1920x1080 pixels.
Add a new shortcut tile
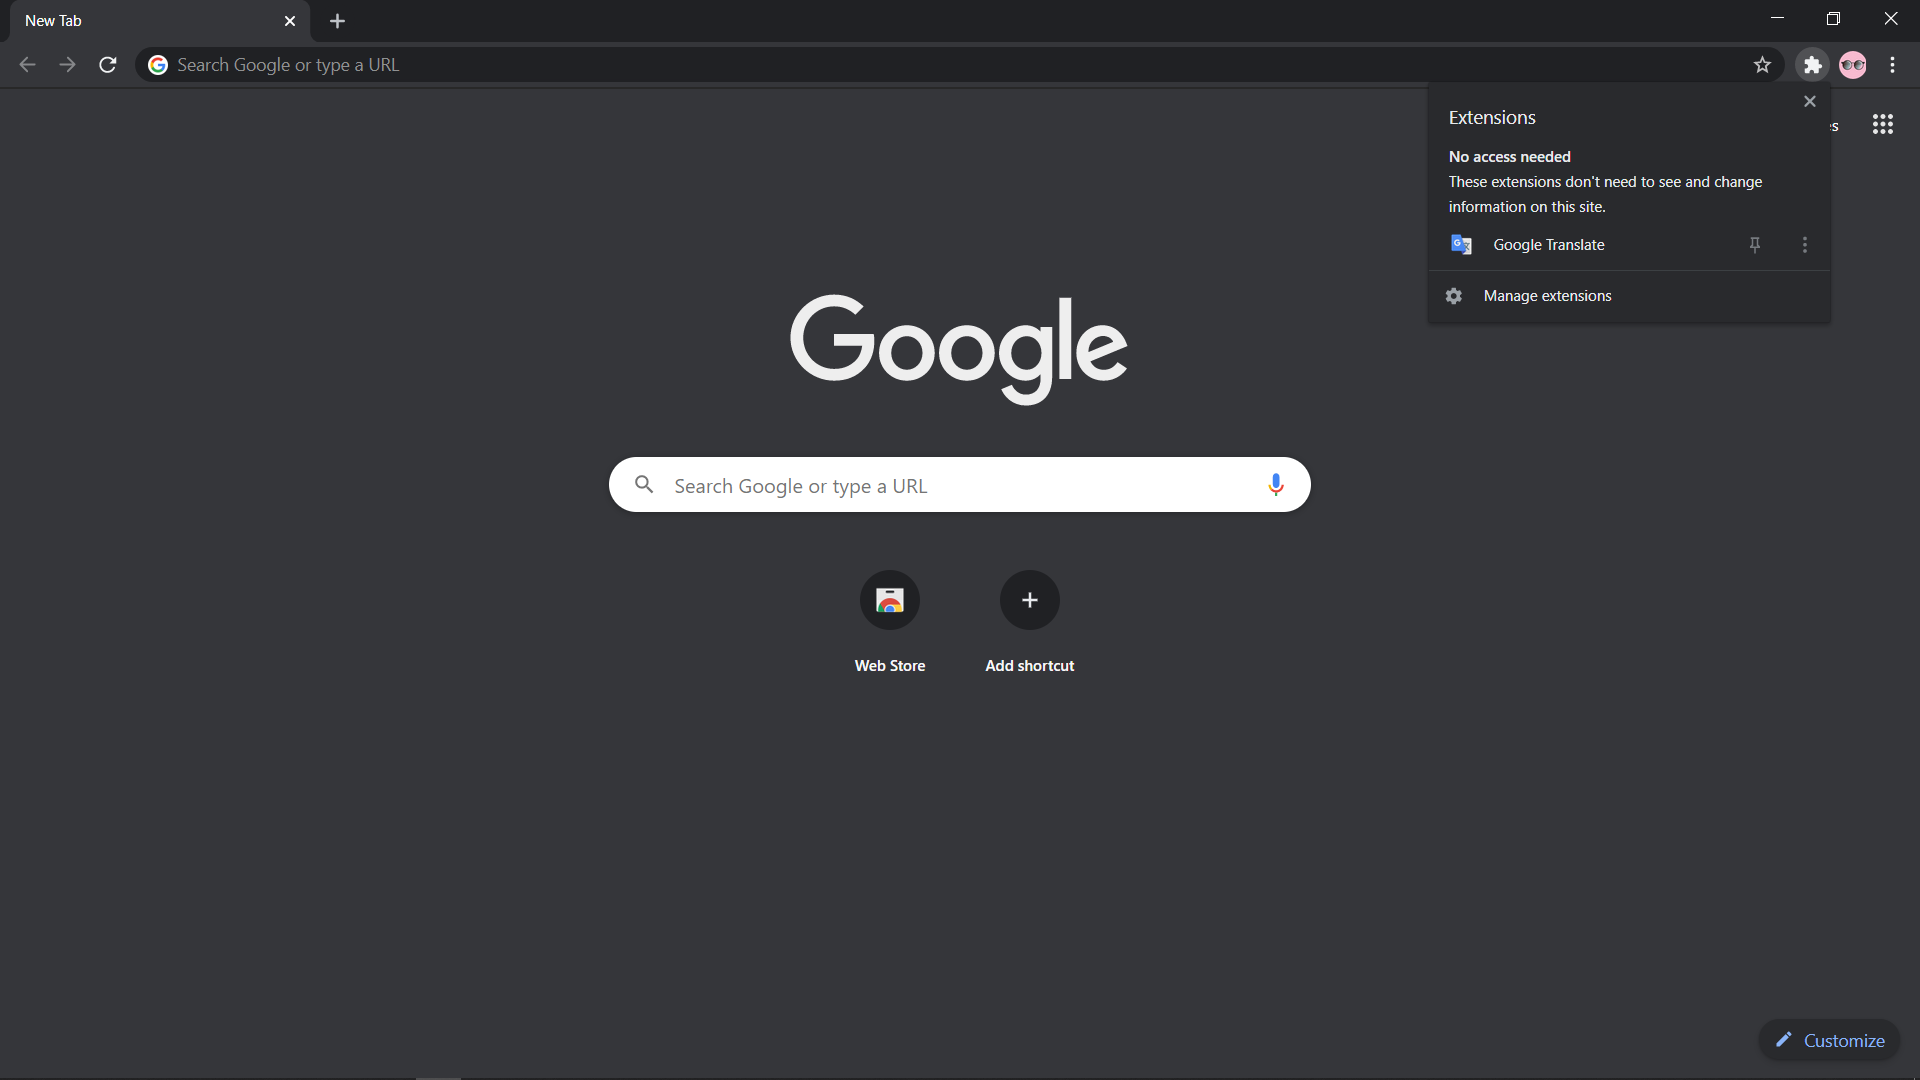(x=1030, y=620)
